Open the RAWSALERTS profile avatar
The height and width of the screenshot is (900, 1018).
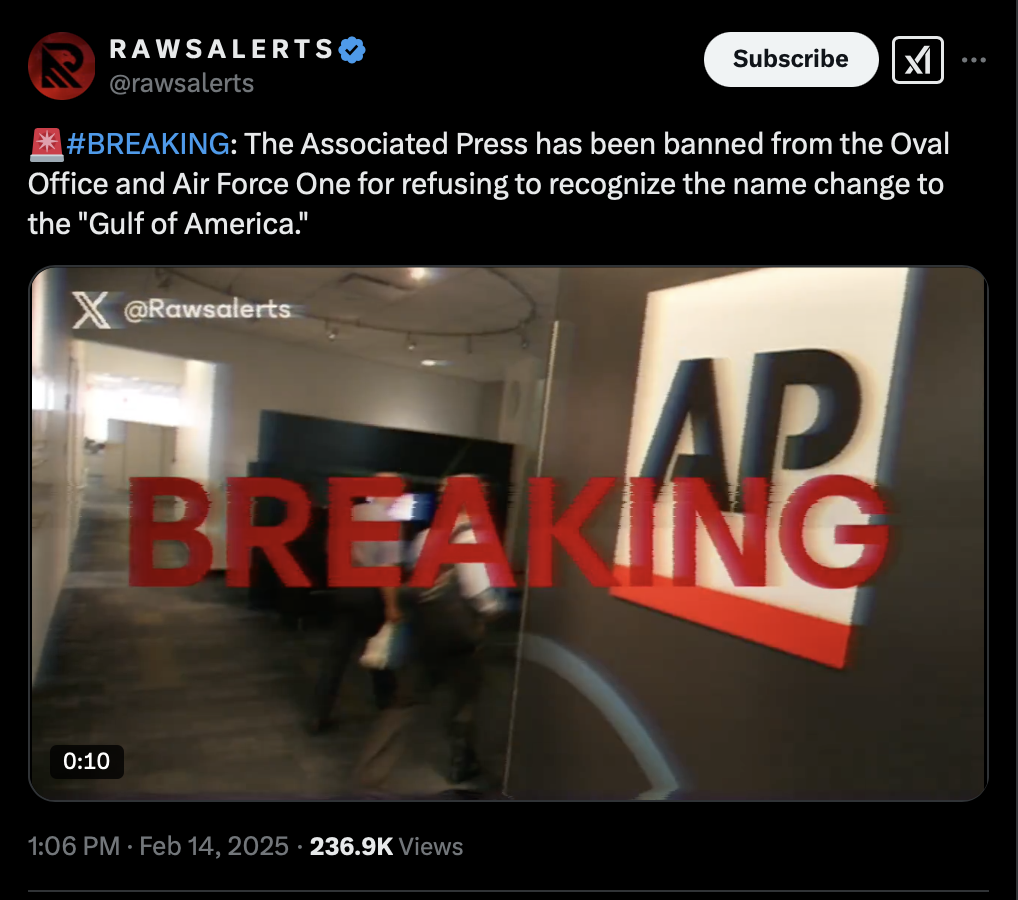point(62,66)
